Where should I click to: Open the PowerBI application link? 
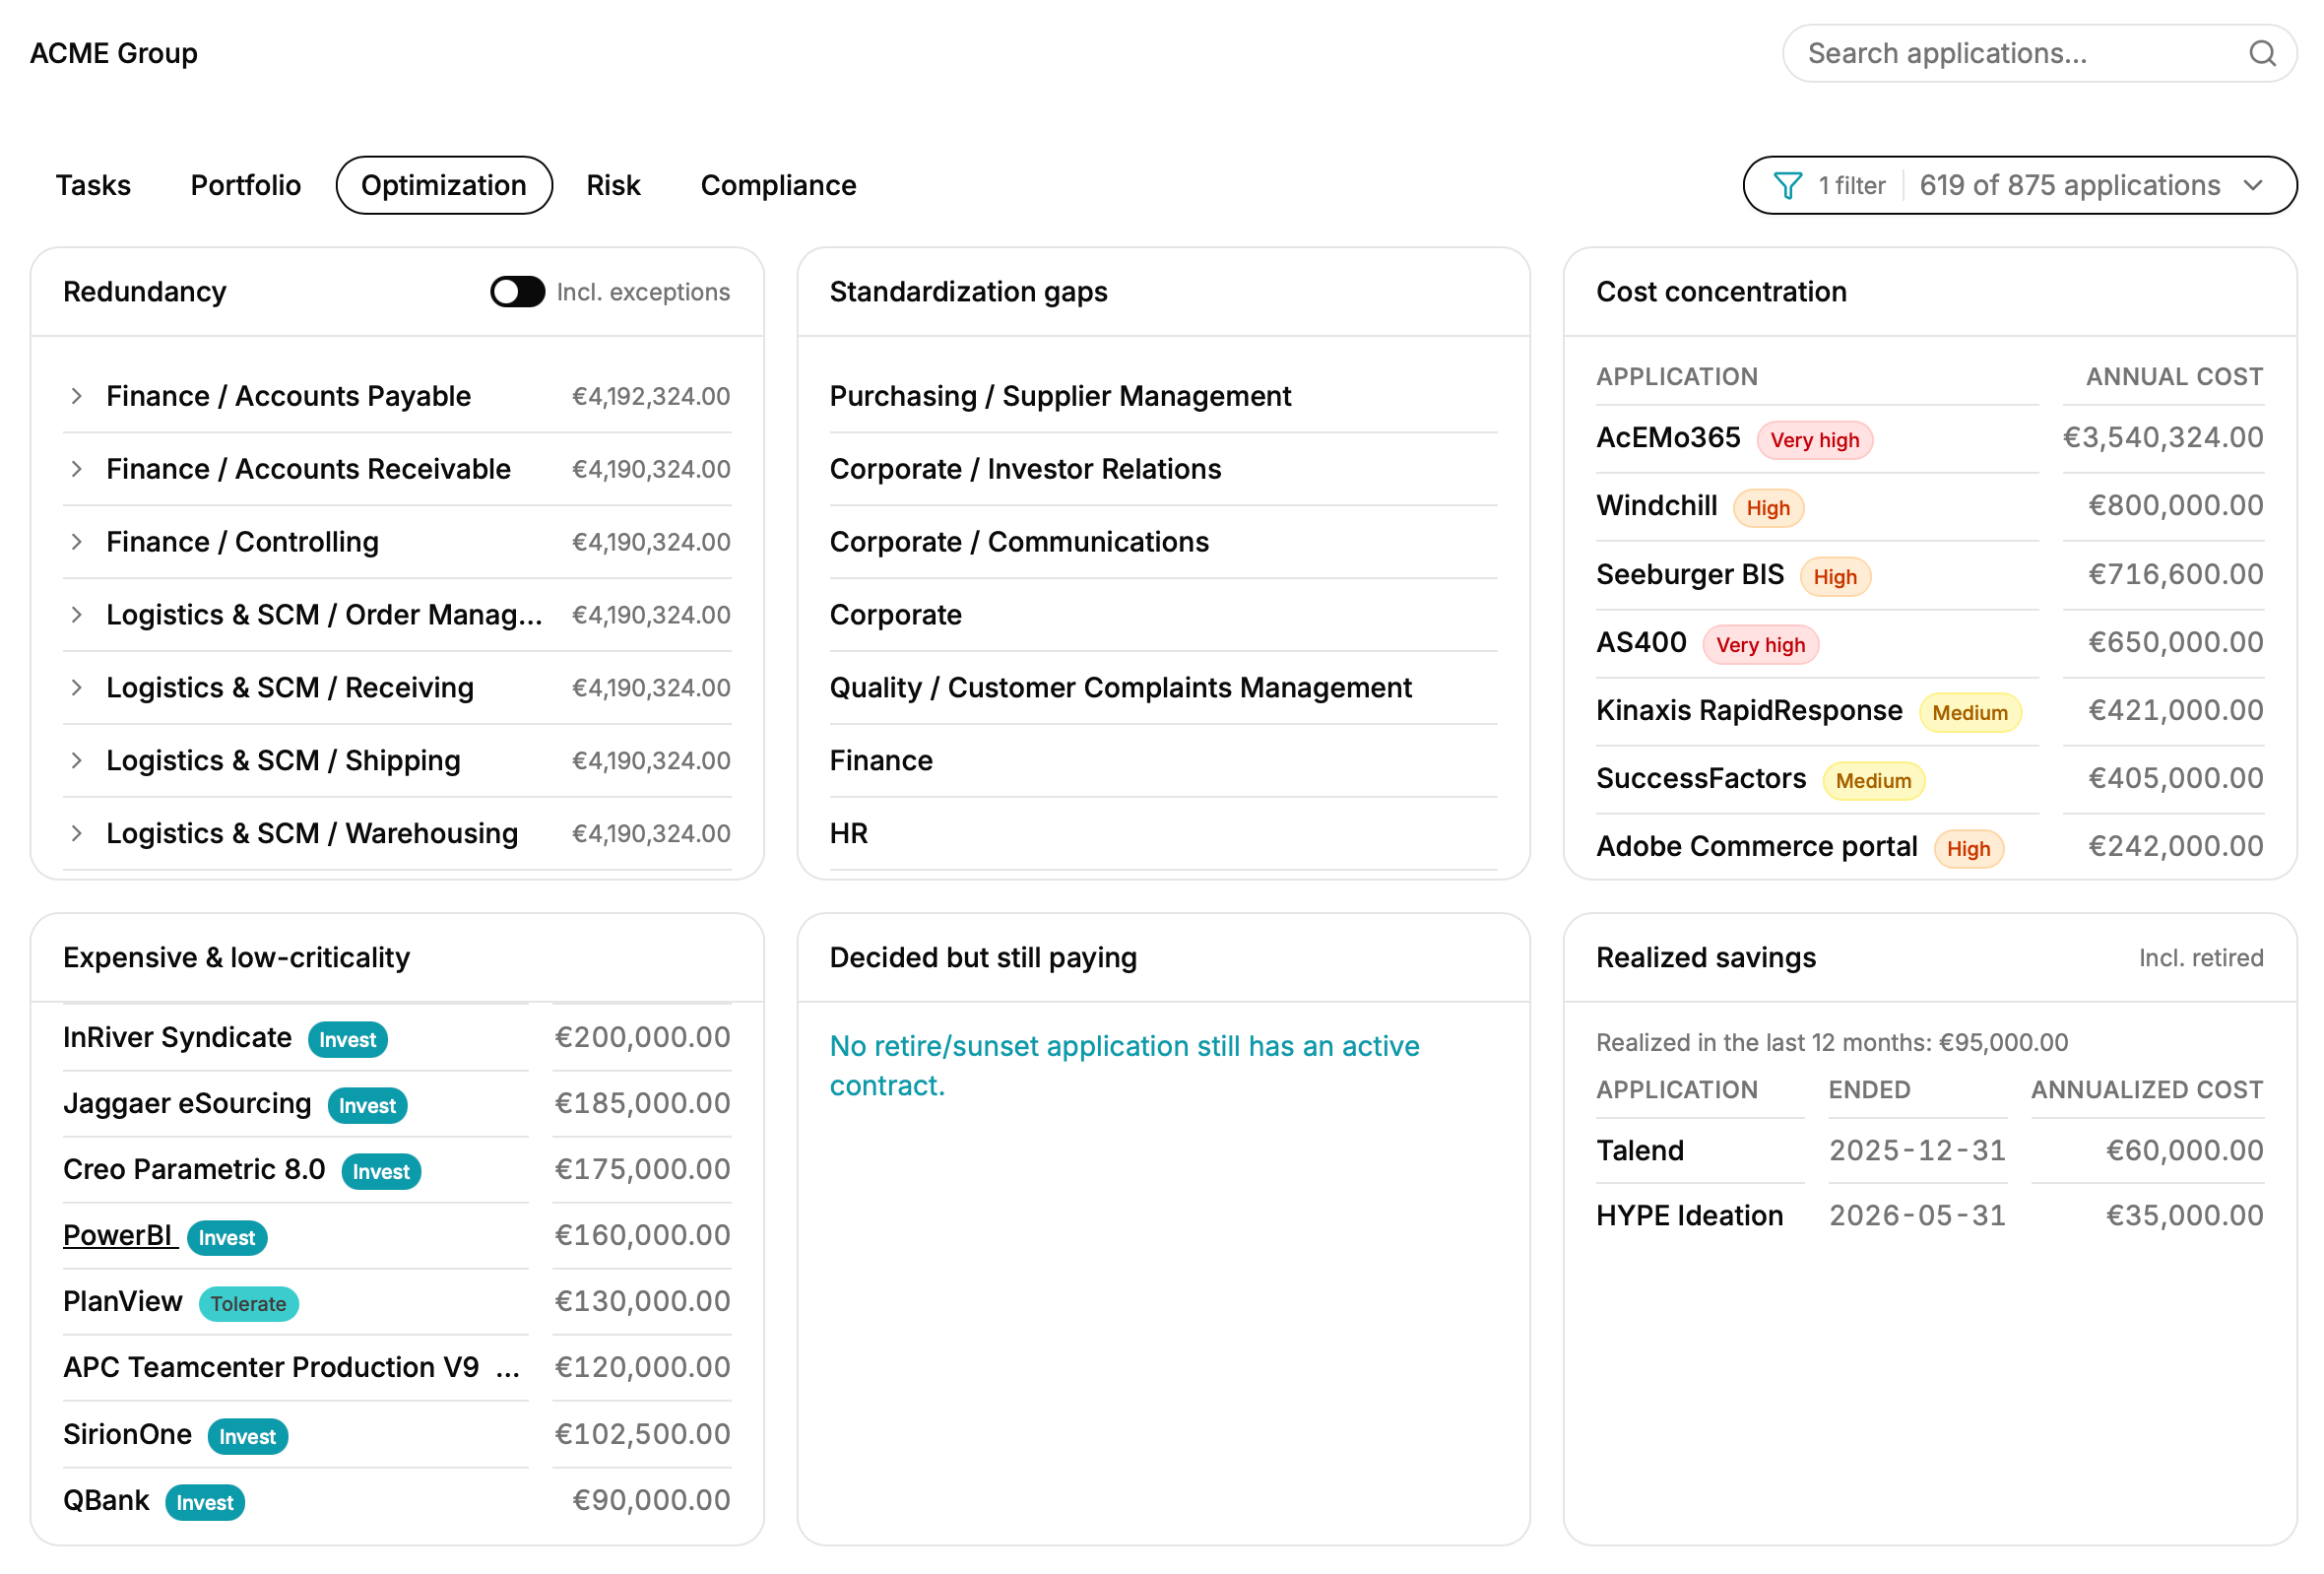pyautogui.click(x=120, y=1236)
